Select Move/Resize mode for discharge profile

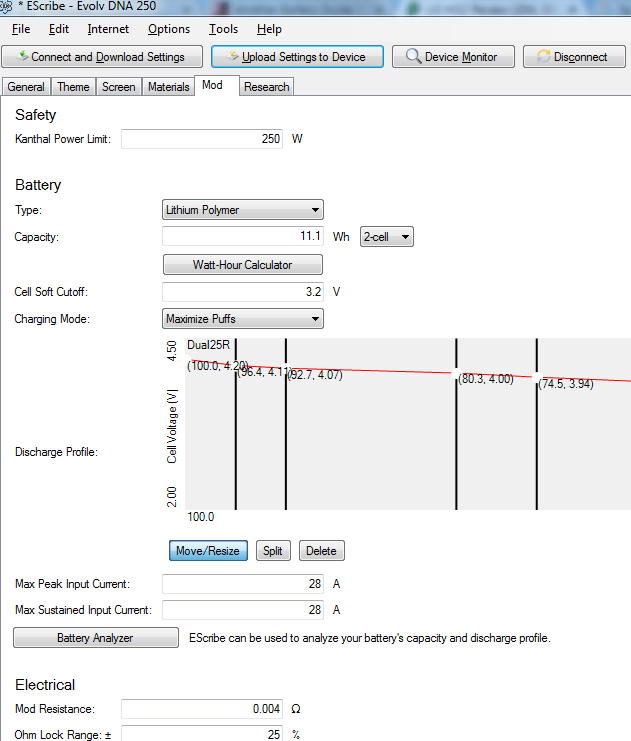point(209,551)
